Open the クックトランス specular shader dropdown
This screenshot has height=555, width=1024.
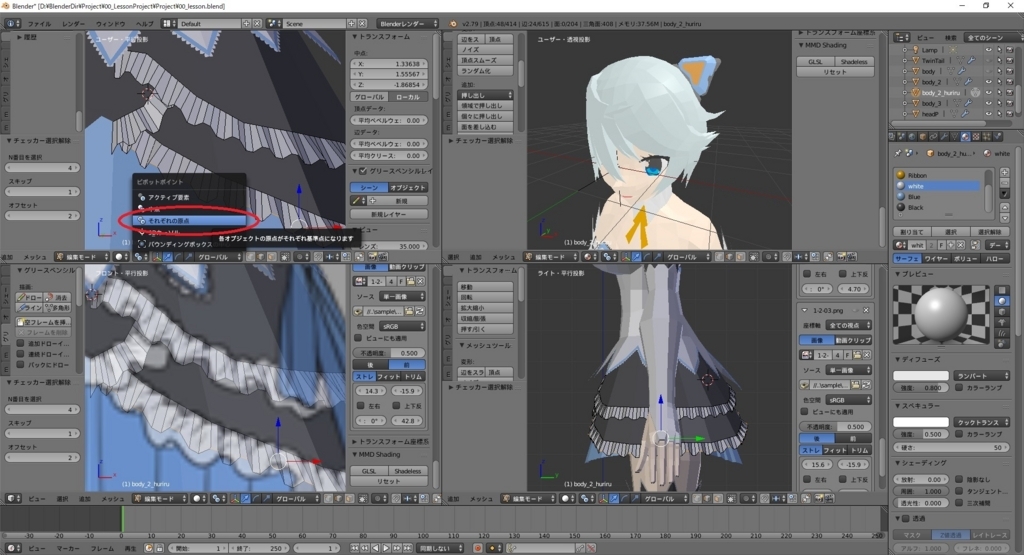[x=982, y=422]
